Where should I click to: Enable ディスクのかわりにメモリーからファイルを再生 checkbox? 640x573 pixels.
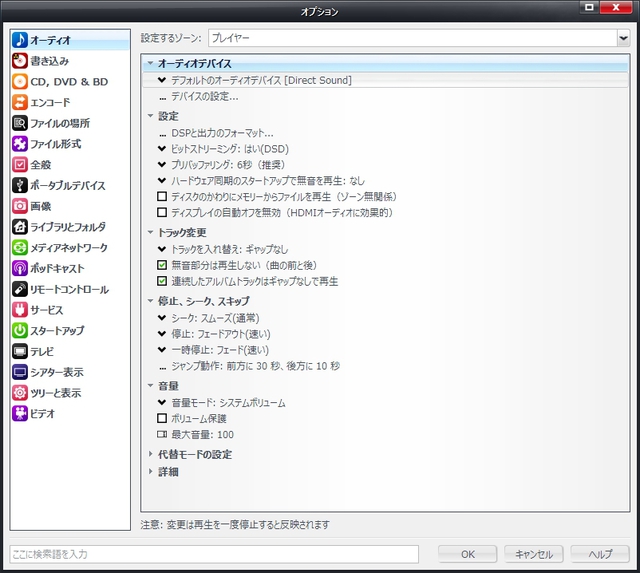162,196
